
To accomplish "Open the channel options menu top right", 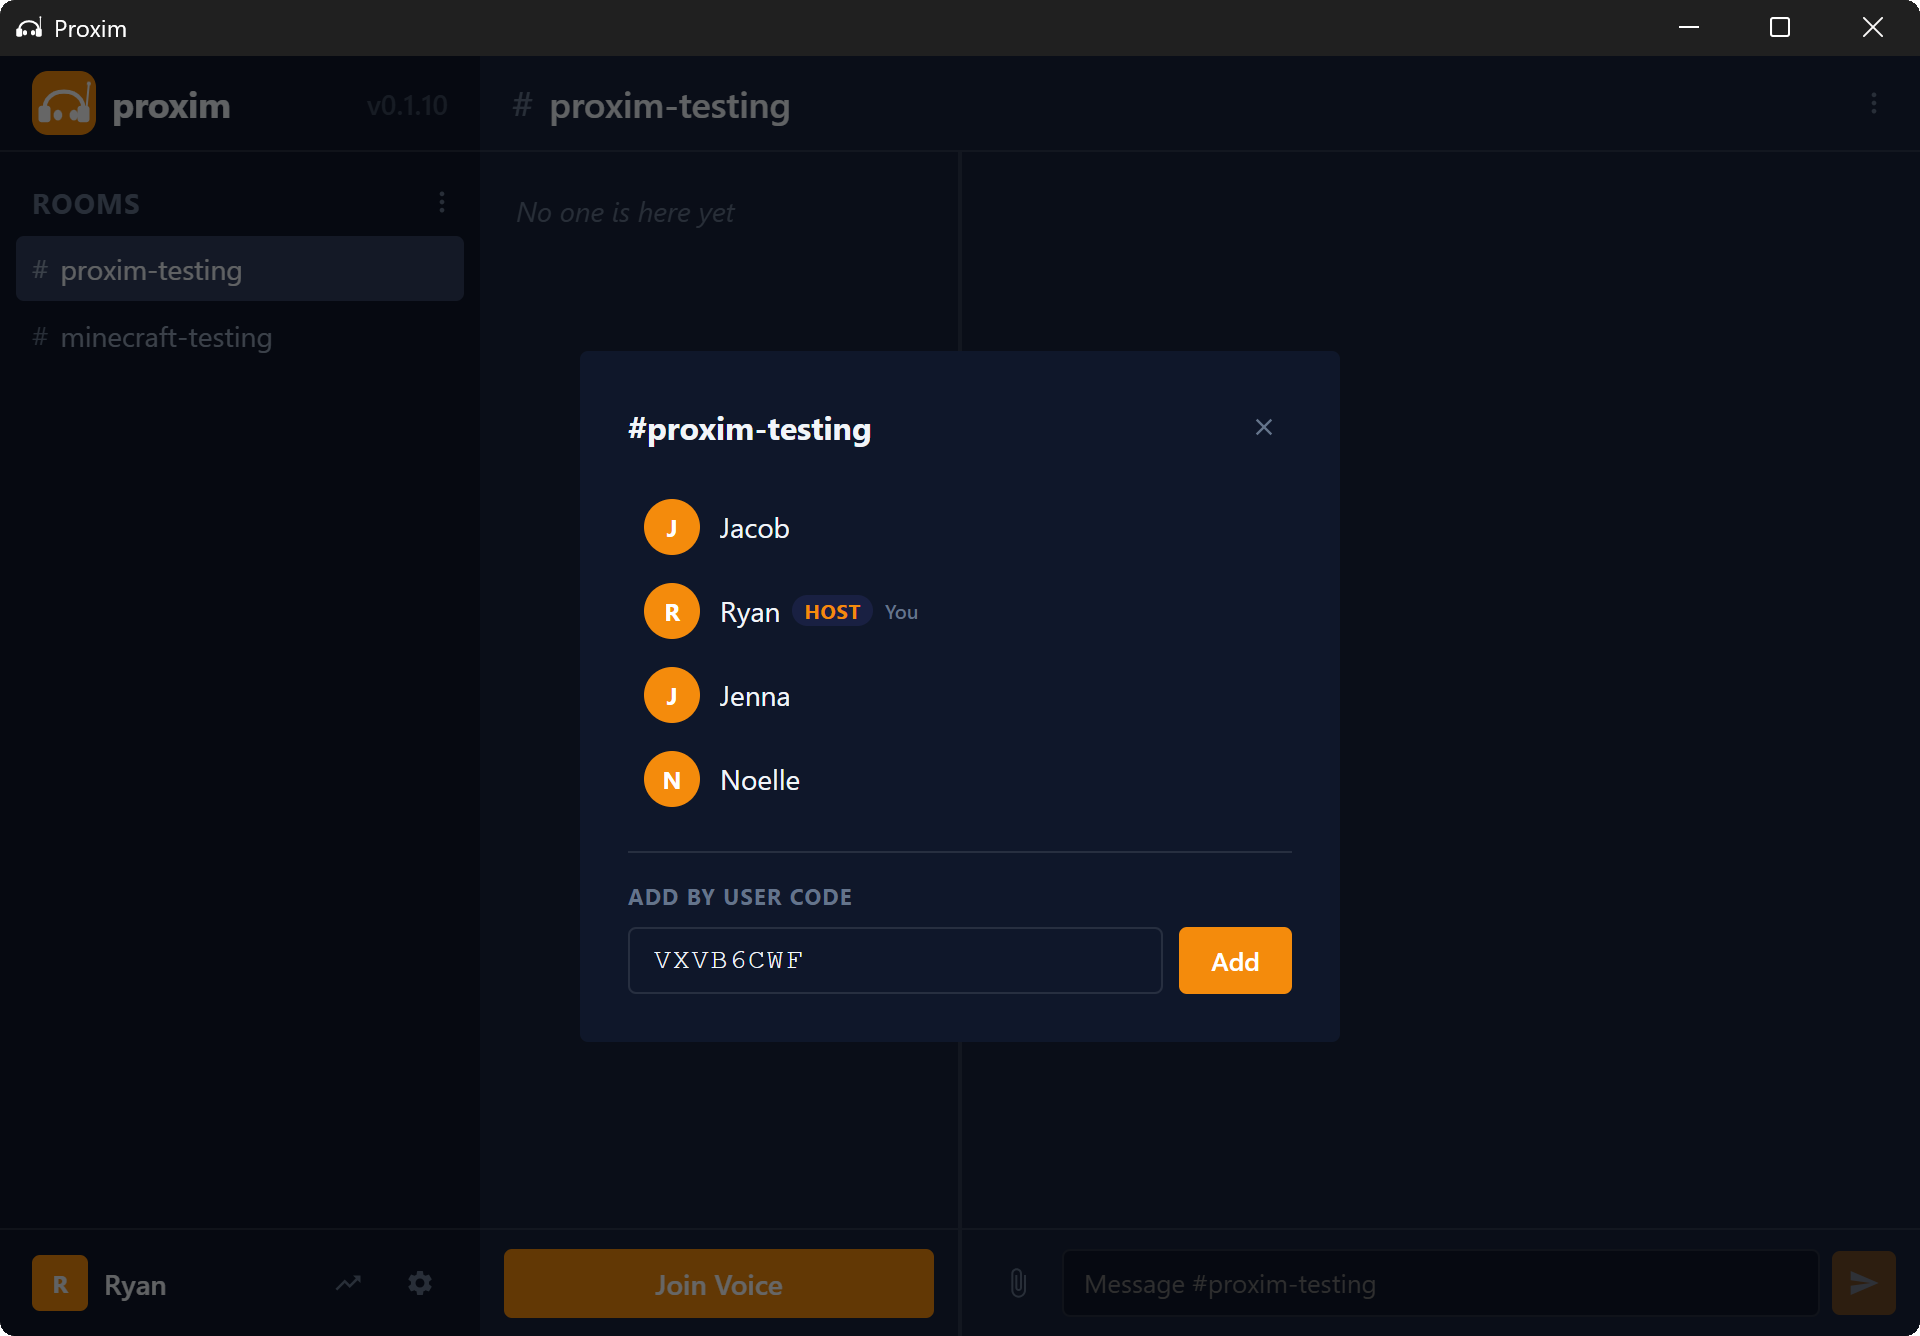I will [1874, 103].
